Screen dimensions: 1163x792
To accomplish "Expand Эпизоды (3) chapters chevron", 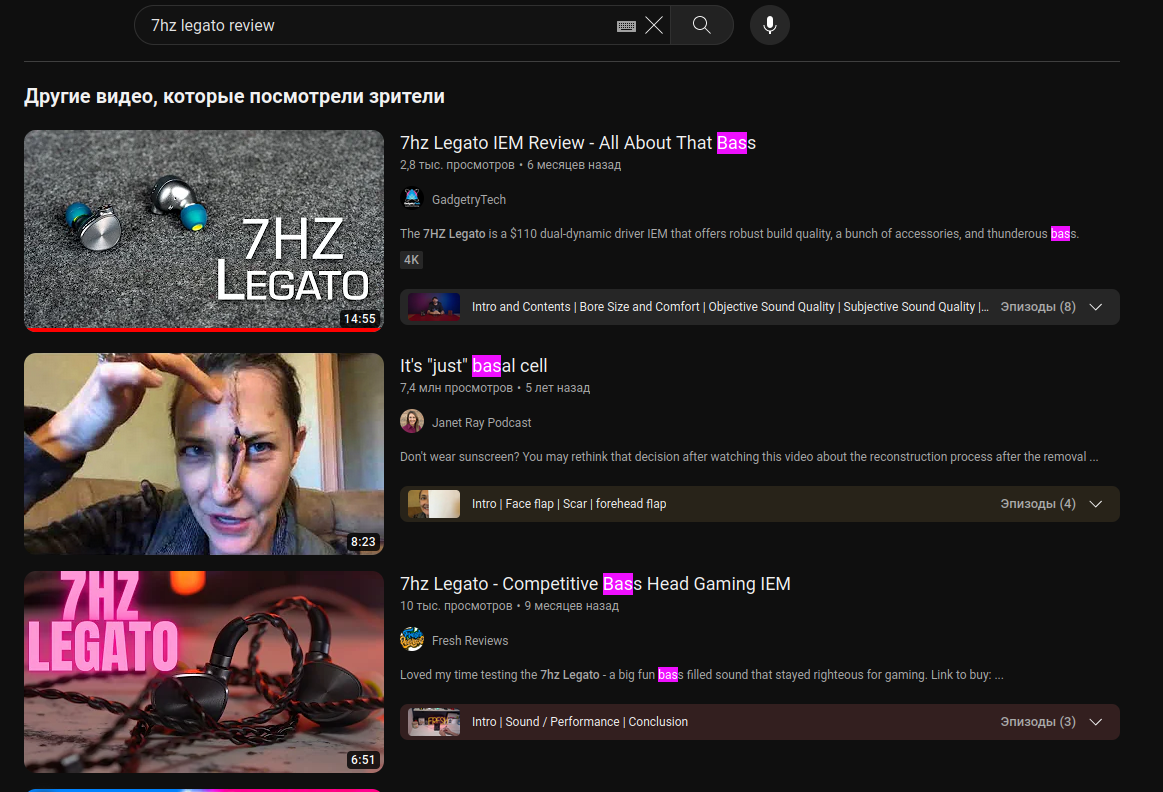I will click(x=1096, y=722).
